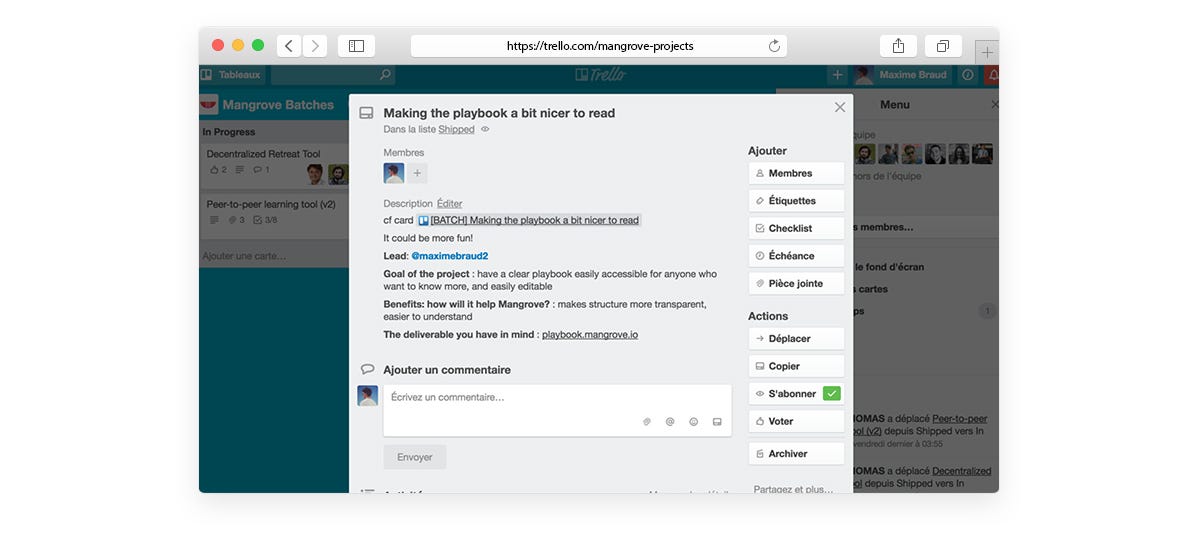Viewport: 1200px width, 536px height.
Task: Click the In Progress list header
Action: [x=229, y=132]
